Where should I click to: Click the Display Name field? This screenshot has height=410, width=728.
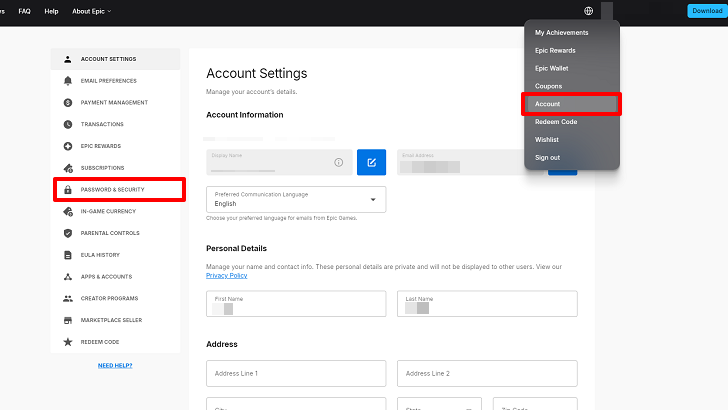pos(279,162)
